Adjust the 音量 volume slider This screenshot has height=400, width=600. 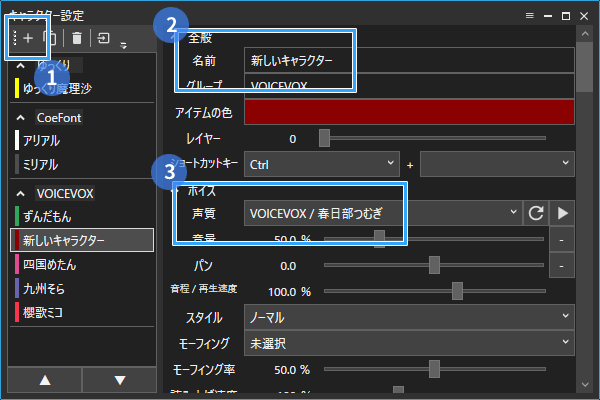coord(434,239)
